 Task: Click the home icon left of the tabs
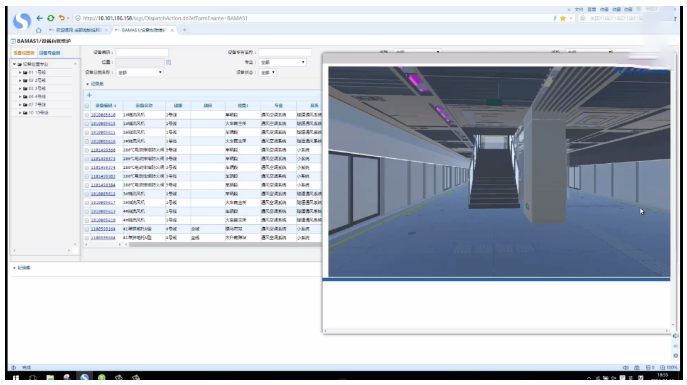pos(39,30)
